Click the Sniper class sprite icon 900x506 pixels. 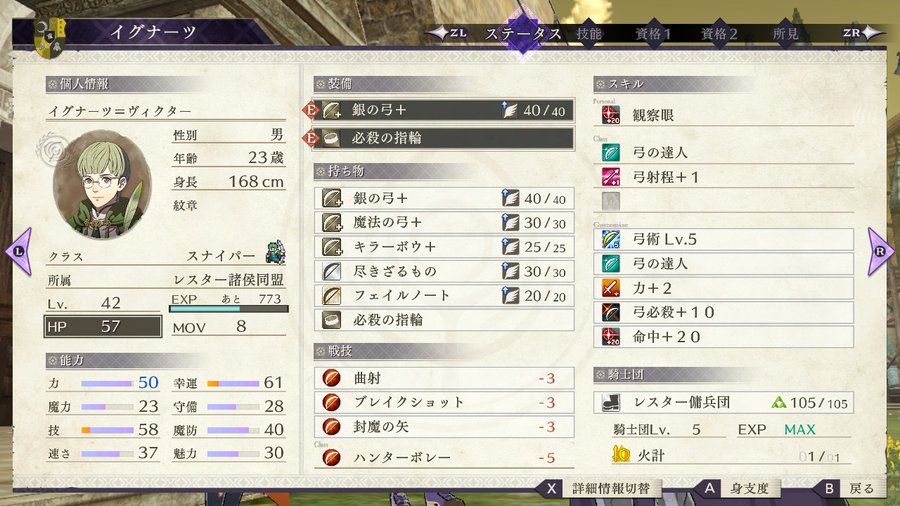[x=276, y=252]
